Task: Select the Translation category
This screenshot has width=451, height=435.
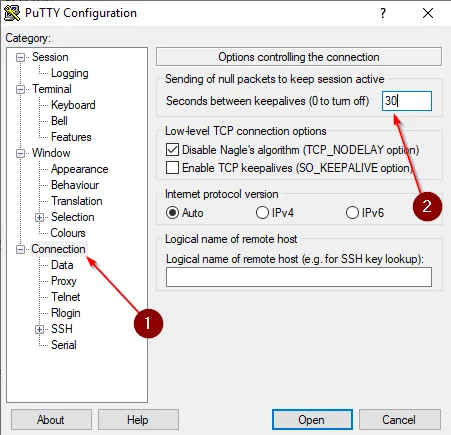Action: 77,201
